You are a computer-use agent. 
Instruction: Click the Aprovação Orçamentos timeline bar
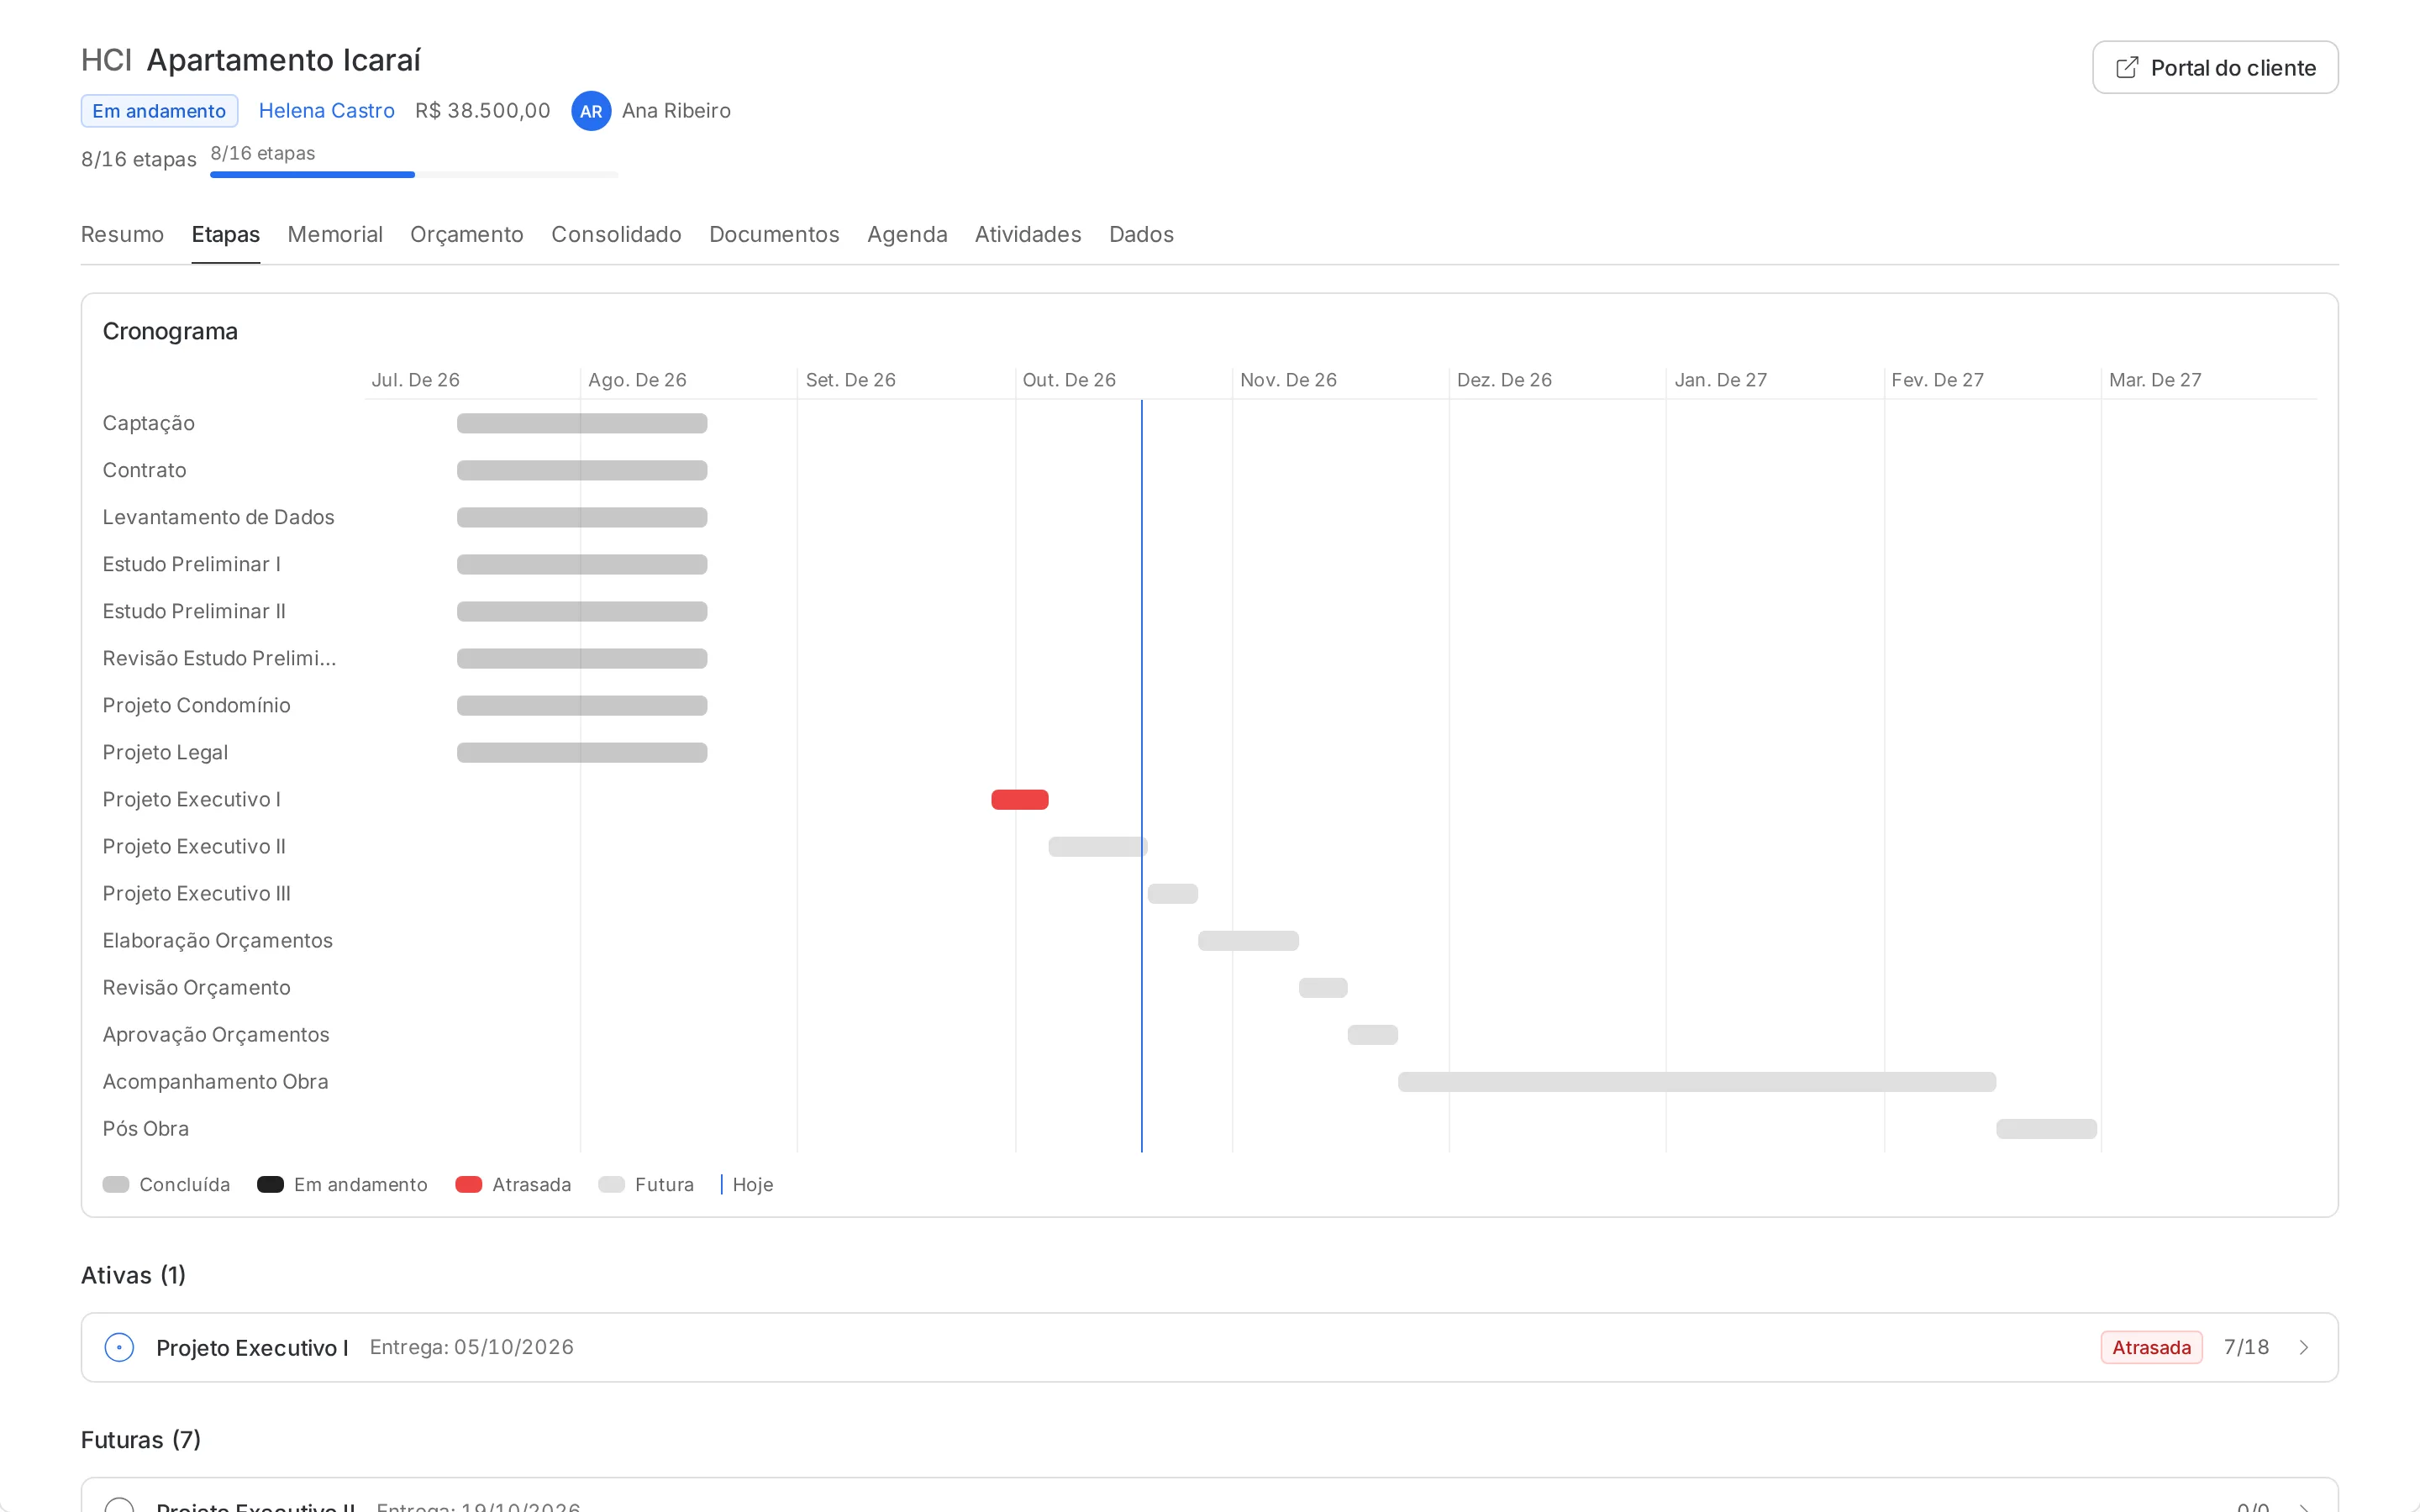coord(1372,1034)
